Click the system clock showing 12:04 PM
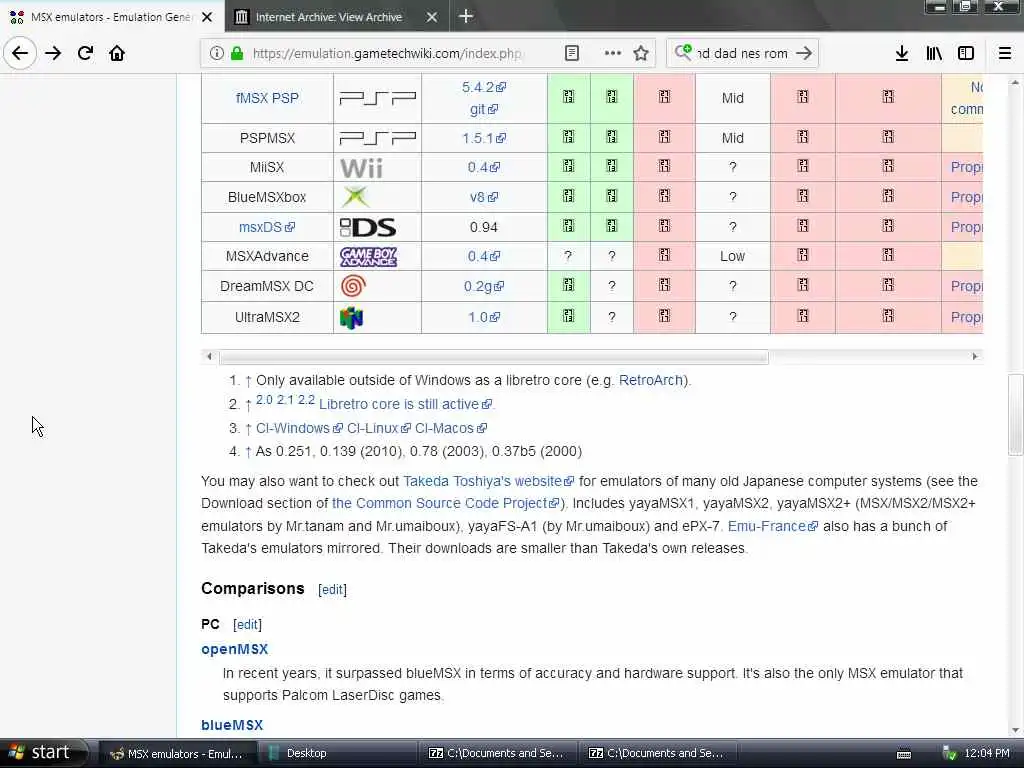 987,753
